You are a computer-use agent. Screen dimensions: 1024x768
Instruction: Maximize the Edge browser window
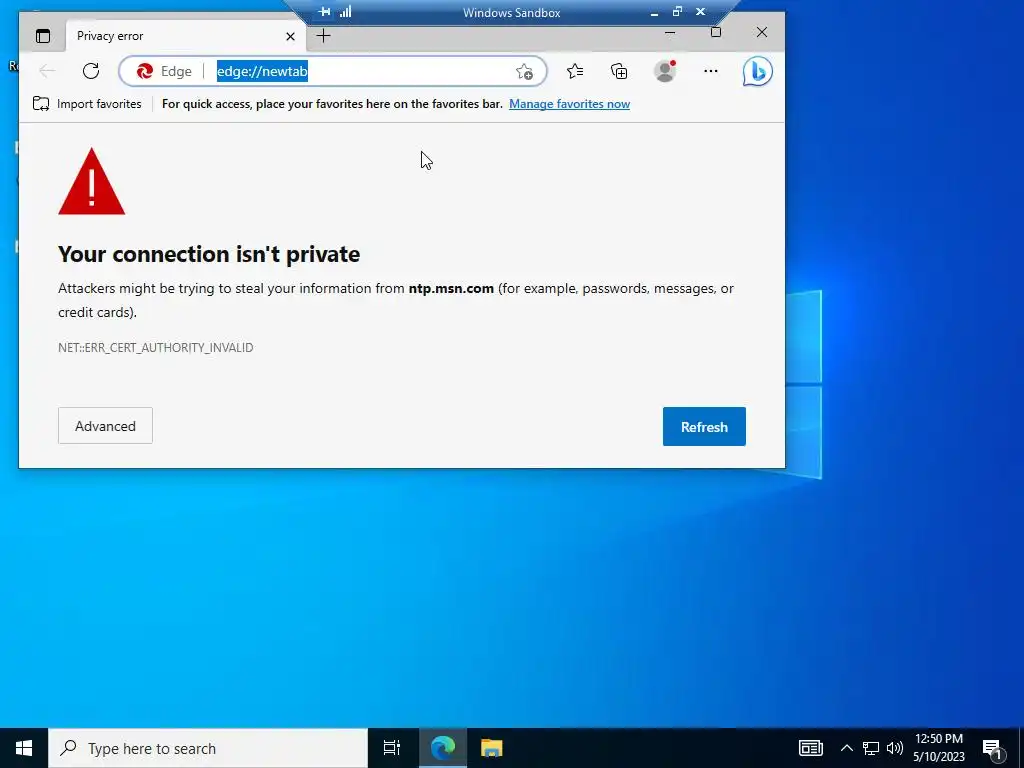716,32
